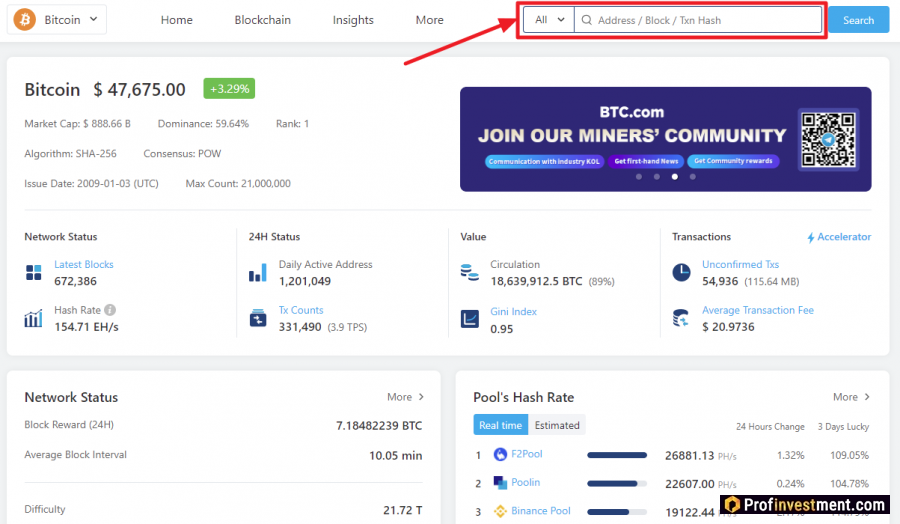Screen dimensions: 900x524
Task: Click the F2Pool hash rate bar
Action: pos(616,455)
